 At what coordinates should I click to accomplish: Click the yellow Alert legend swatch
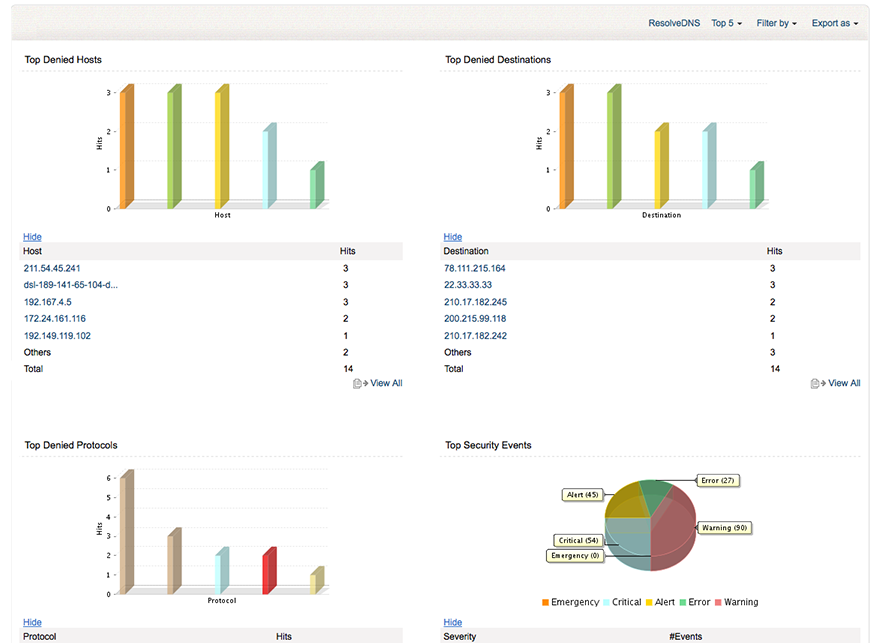point(649,602)
